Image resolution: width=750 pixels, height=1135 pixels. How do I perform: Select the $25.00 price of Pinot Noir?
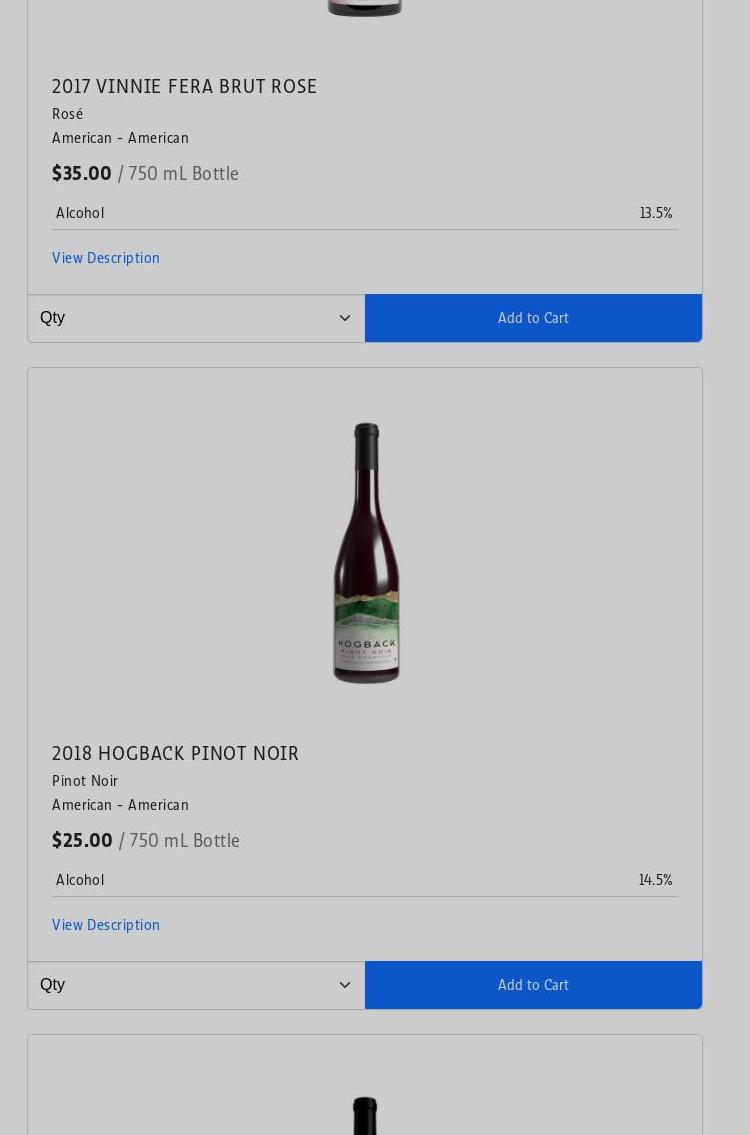click(82, 840)
